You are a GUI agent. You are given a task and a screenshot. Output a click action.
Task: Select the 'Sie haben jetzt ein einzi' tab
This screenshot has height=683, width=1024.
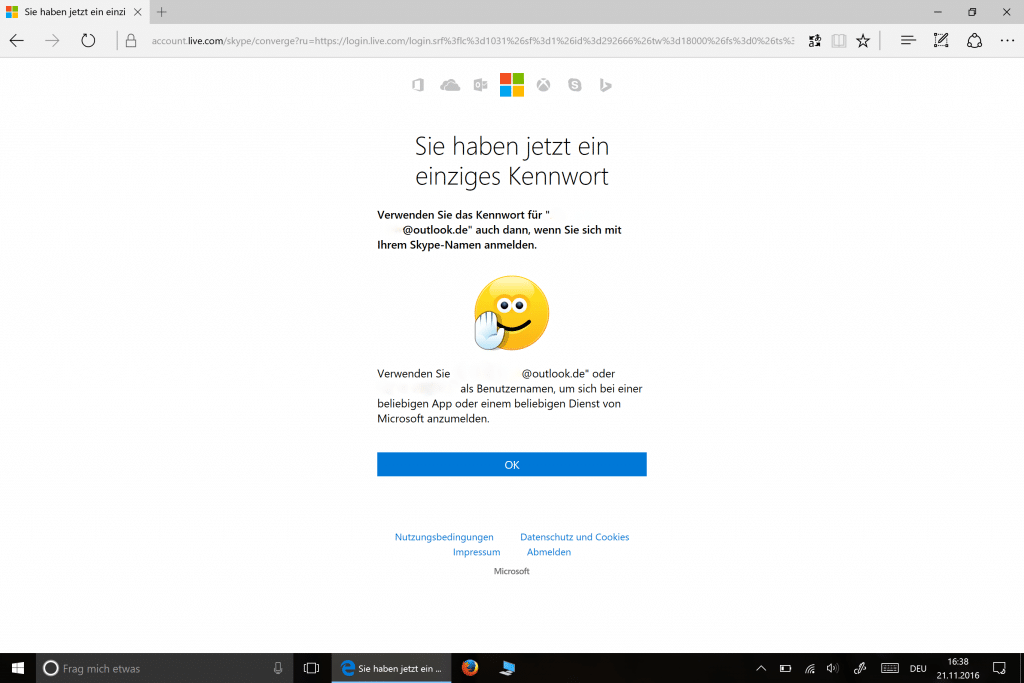coord(75,12)
